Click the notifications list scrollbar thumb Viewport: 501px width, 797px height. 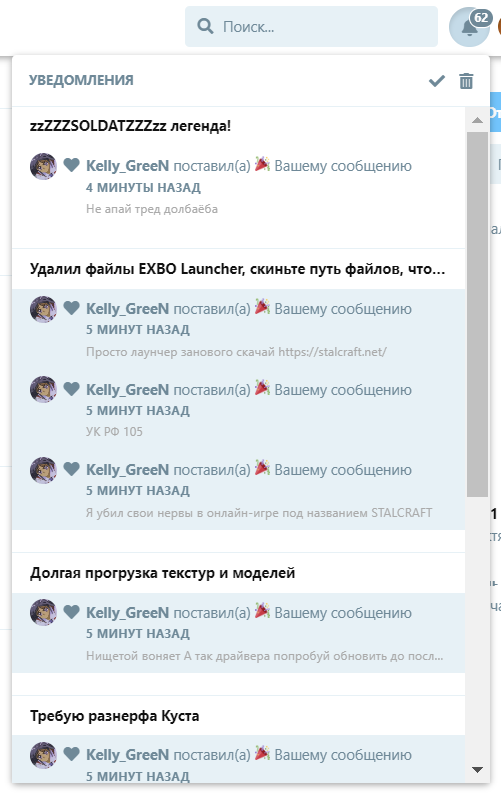tap(477, 314)
